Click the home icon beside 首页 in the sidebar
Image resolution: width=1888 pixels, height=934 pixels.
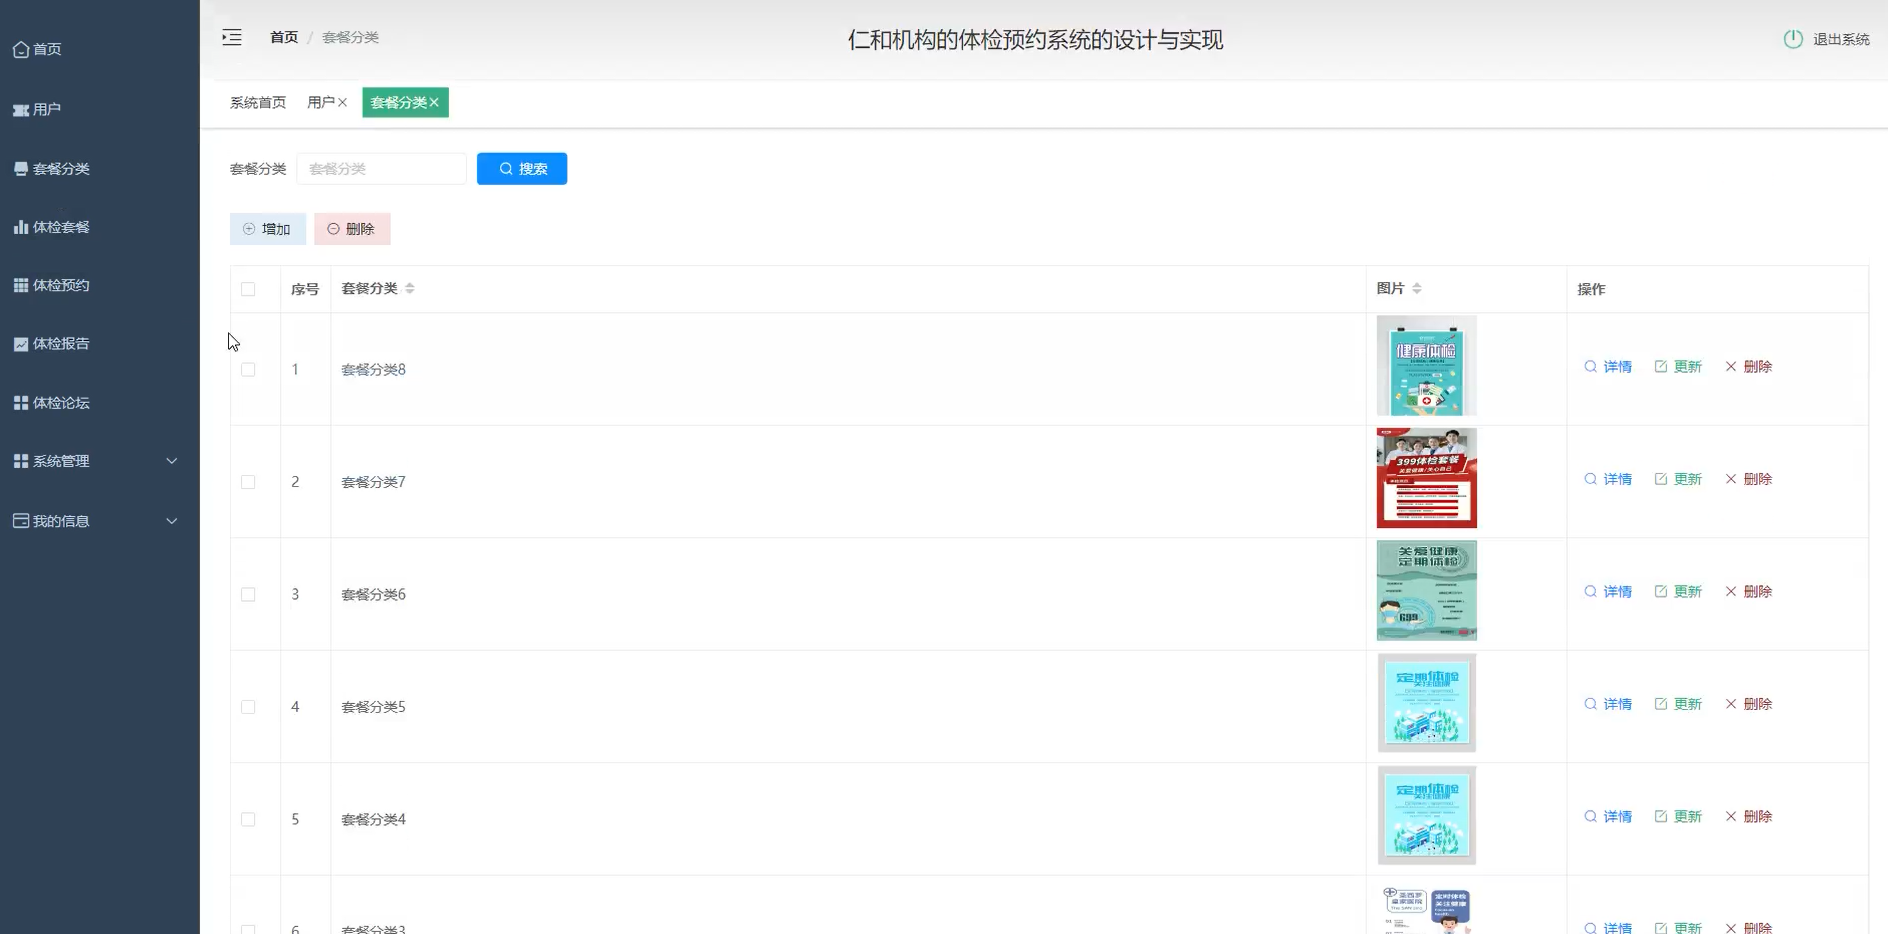click(21, 49)
